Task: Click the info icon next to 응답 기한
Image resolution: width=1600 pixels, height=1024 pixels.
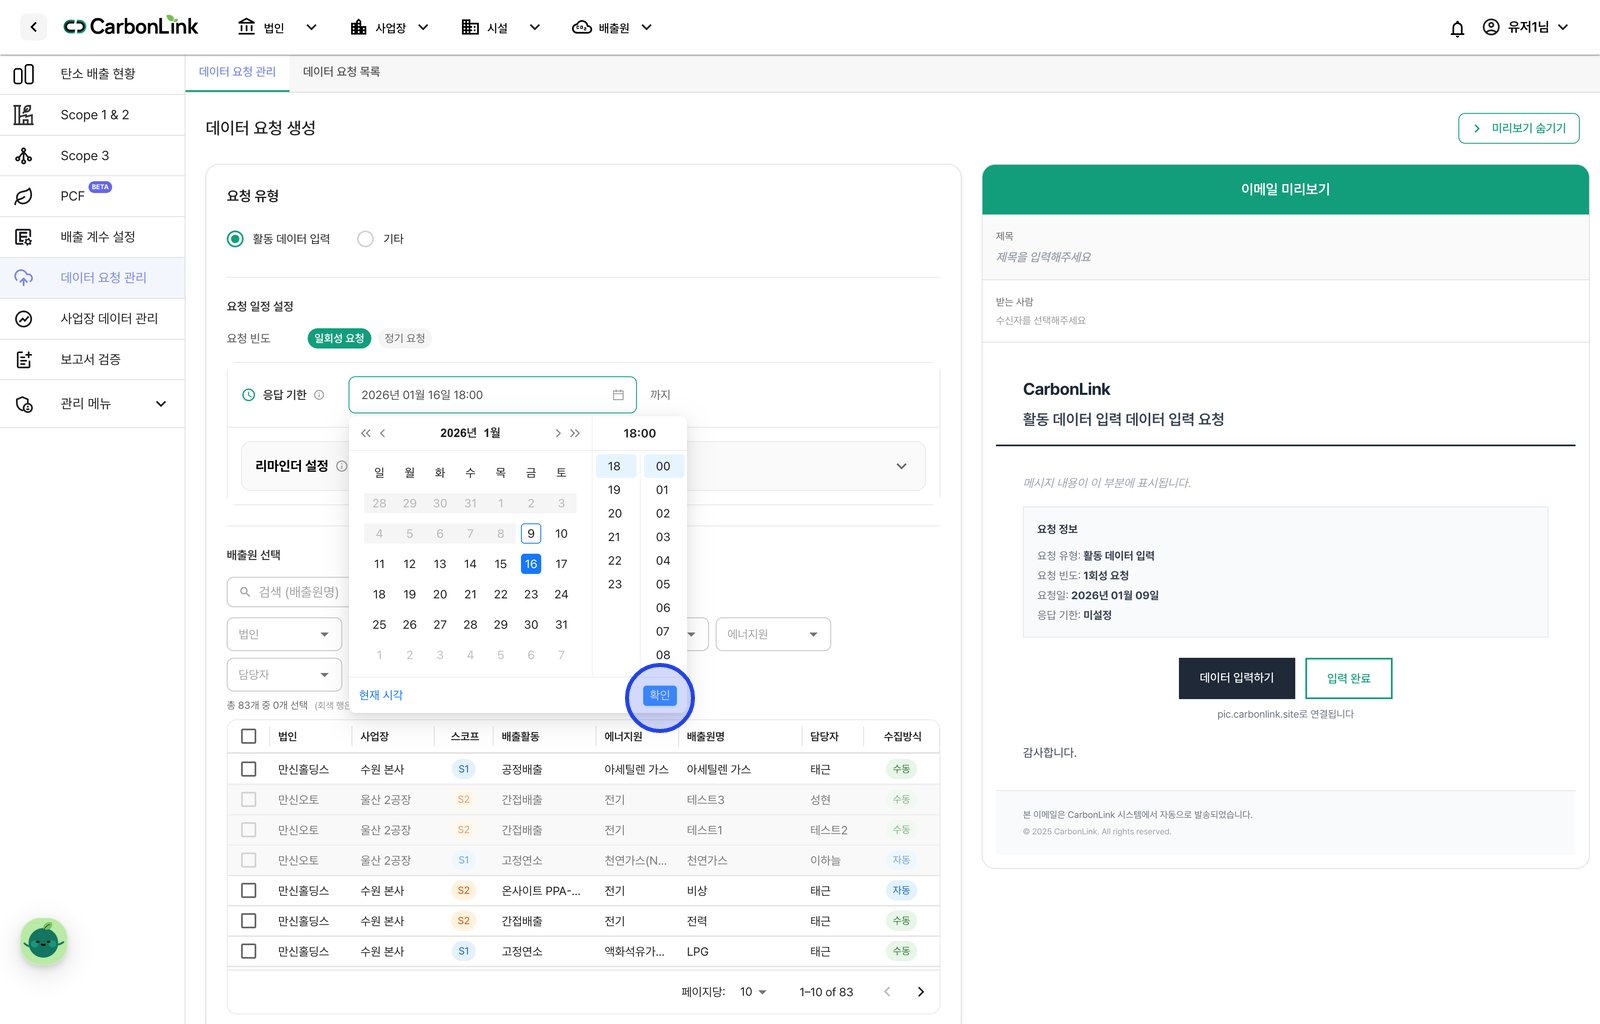Action: (x=319, y=395)
